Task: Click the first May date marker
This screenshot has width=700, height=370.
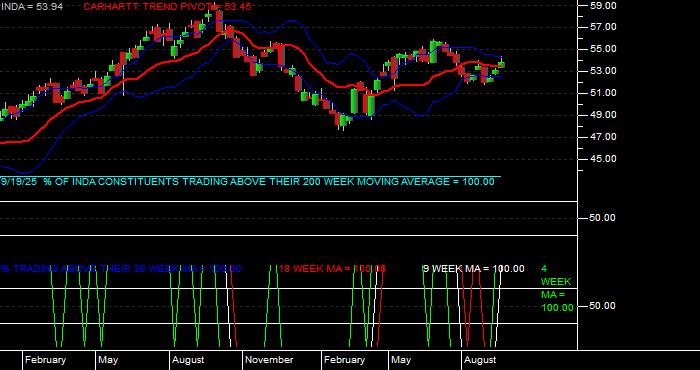Action: [x=108, y=360]
